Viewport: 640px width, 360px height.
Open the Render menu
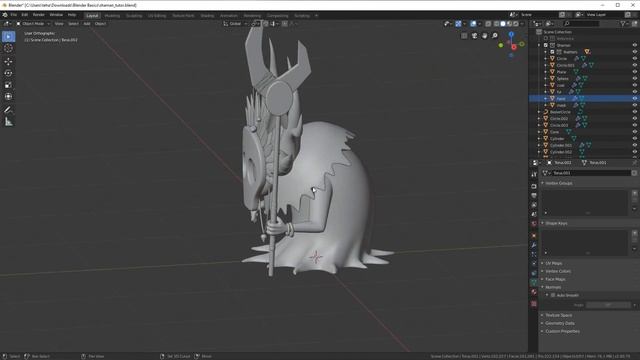(x=39, y=15)
